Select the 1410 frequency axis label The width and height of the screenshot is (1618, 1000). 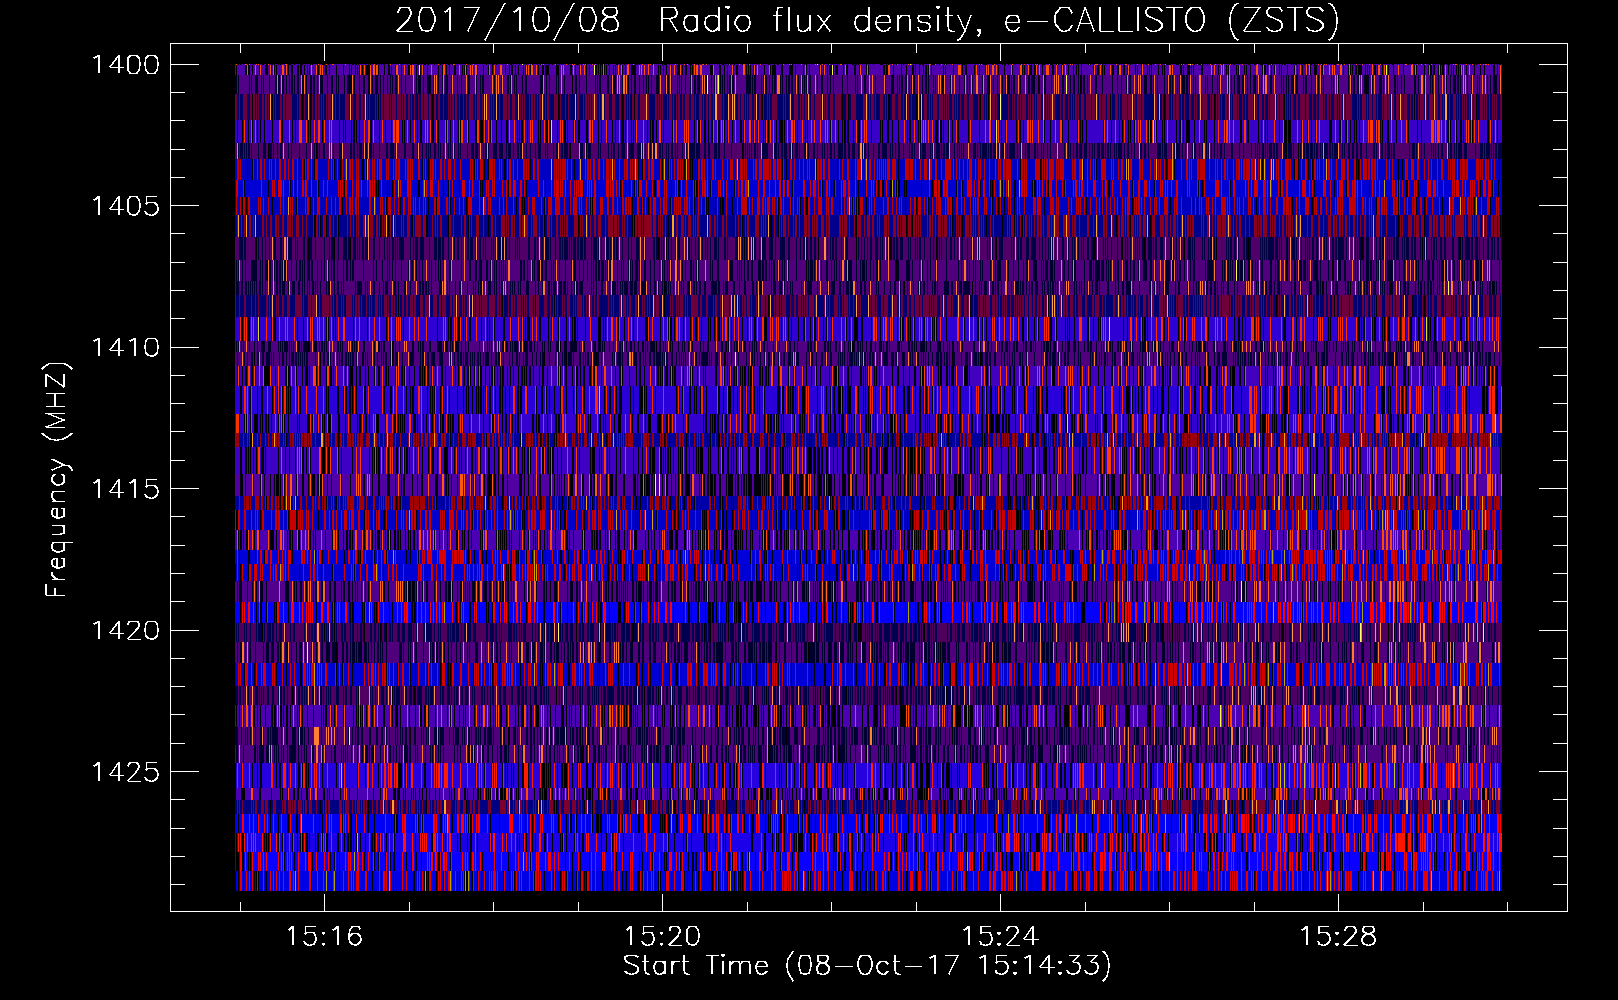point(125,348)
